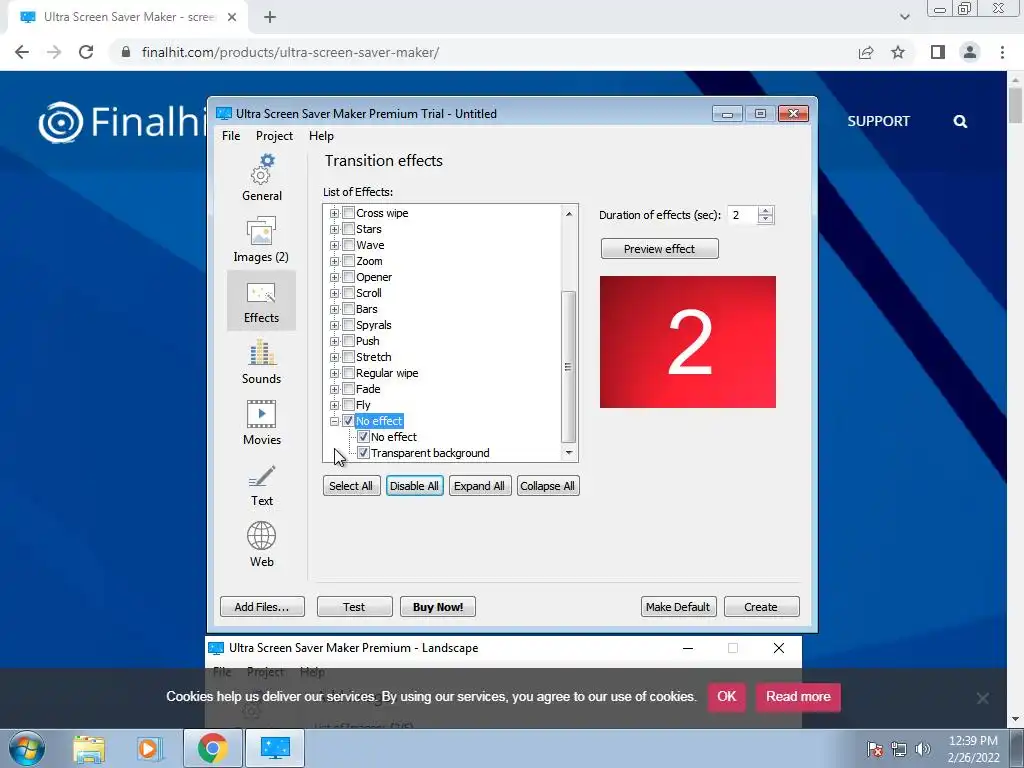Launch media player from the taskbar
This screenshot has width=1024, height=768.
[150, 748]
